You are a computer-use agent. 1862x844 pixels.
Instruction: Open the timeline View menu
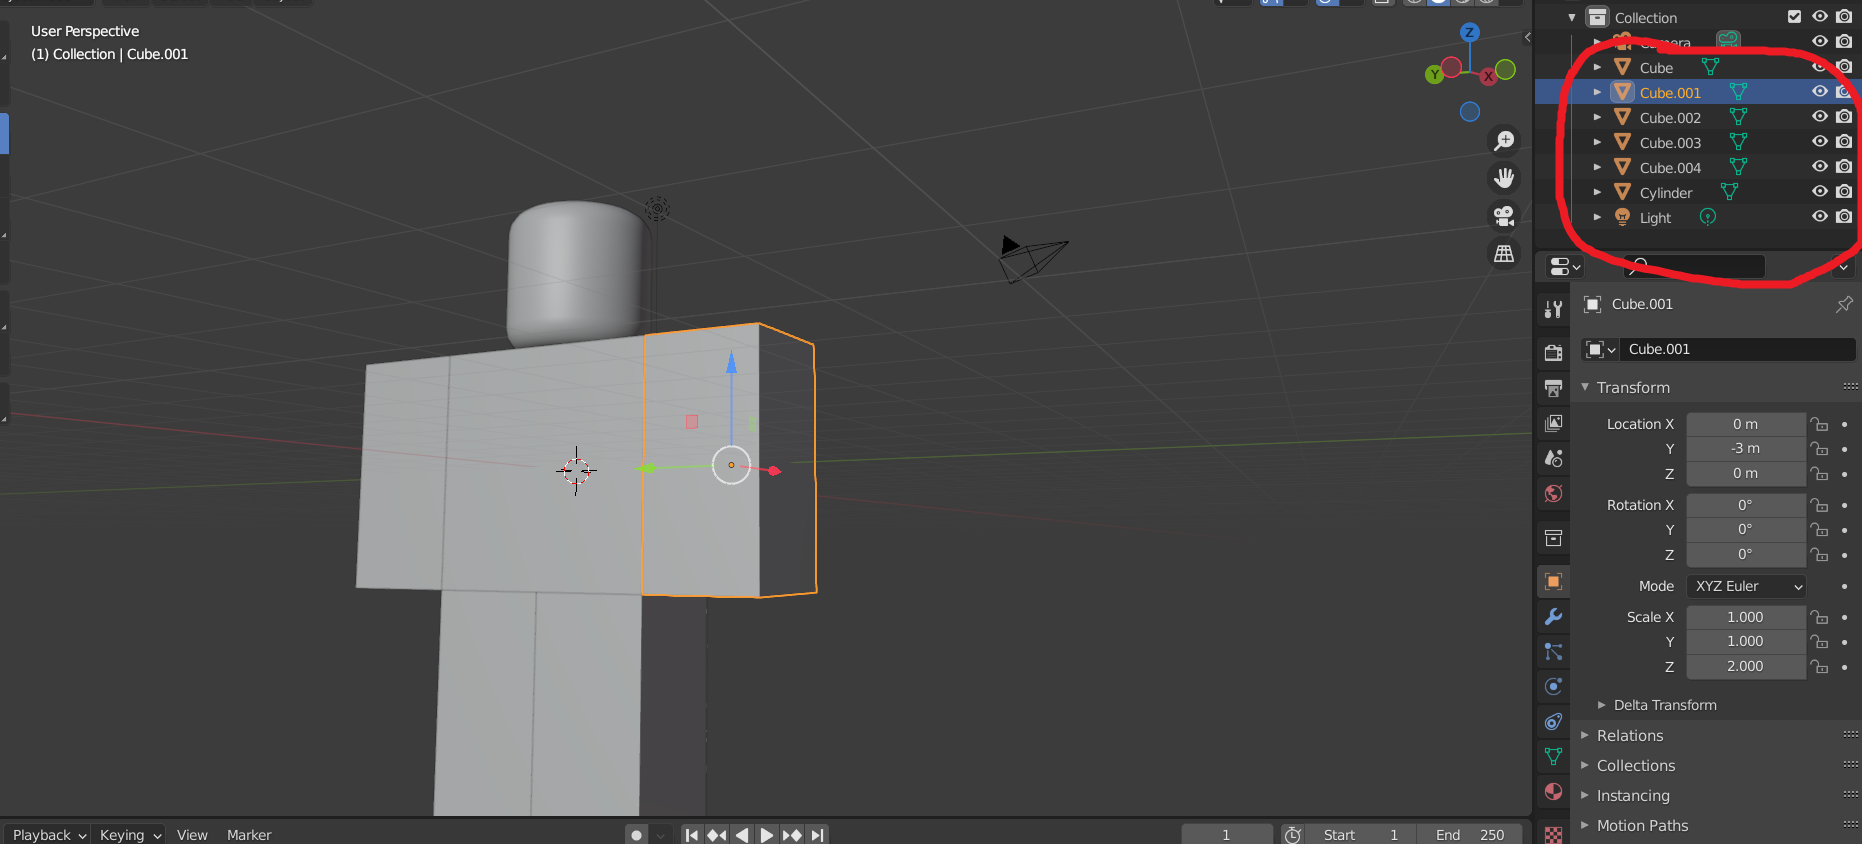tap(192, 834)
